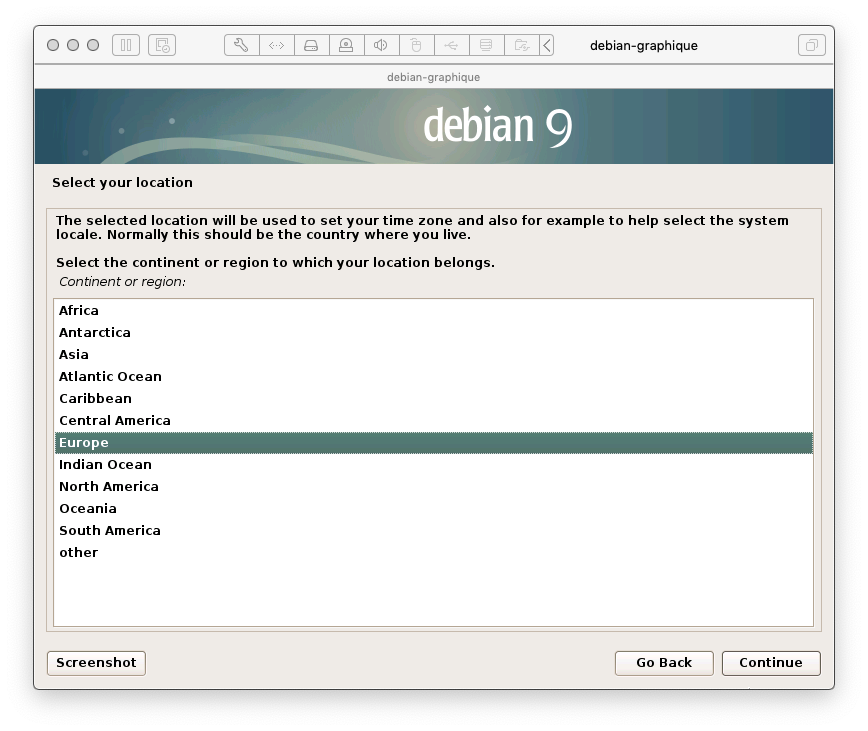Select Africa from the region list
The height and width of the screenshot is (731, 868).
pyautogui.click(x=433, y=310)
